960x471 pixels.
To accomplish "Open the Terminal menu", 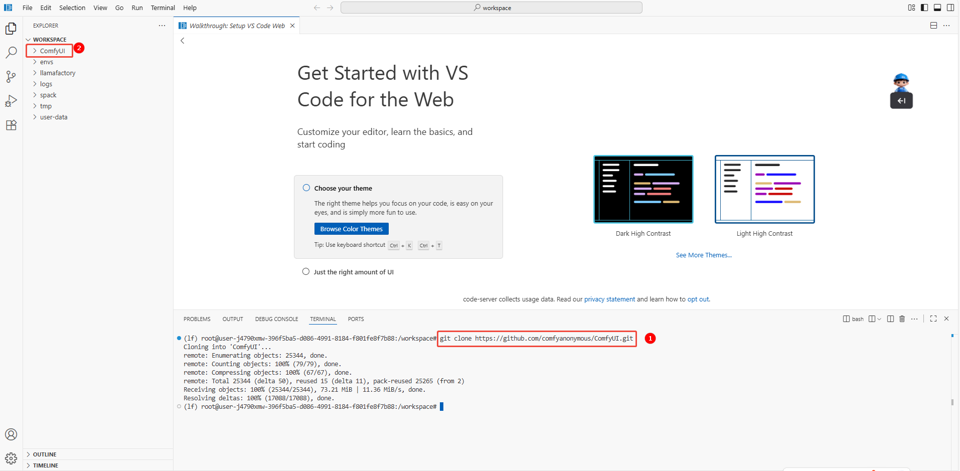I will (x=162, y=8).
